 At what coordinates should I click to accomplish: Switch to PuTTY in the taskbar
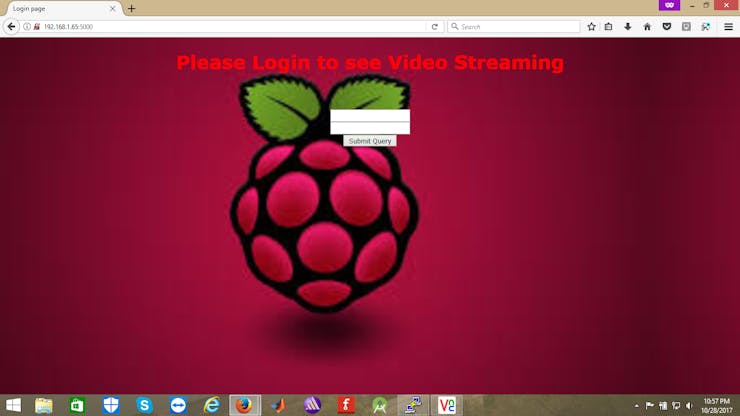(413, 405)
